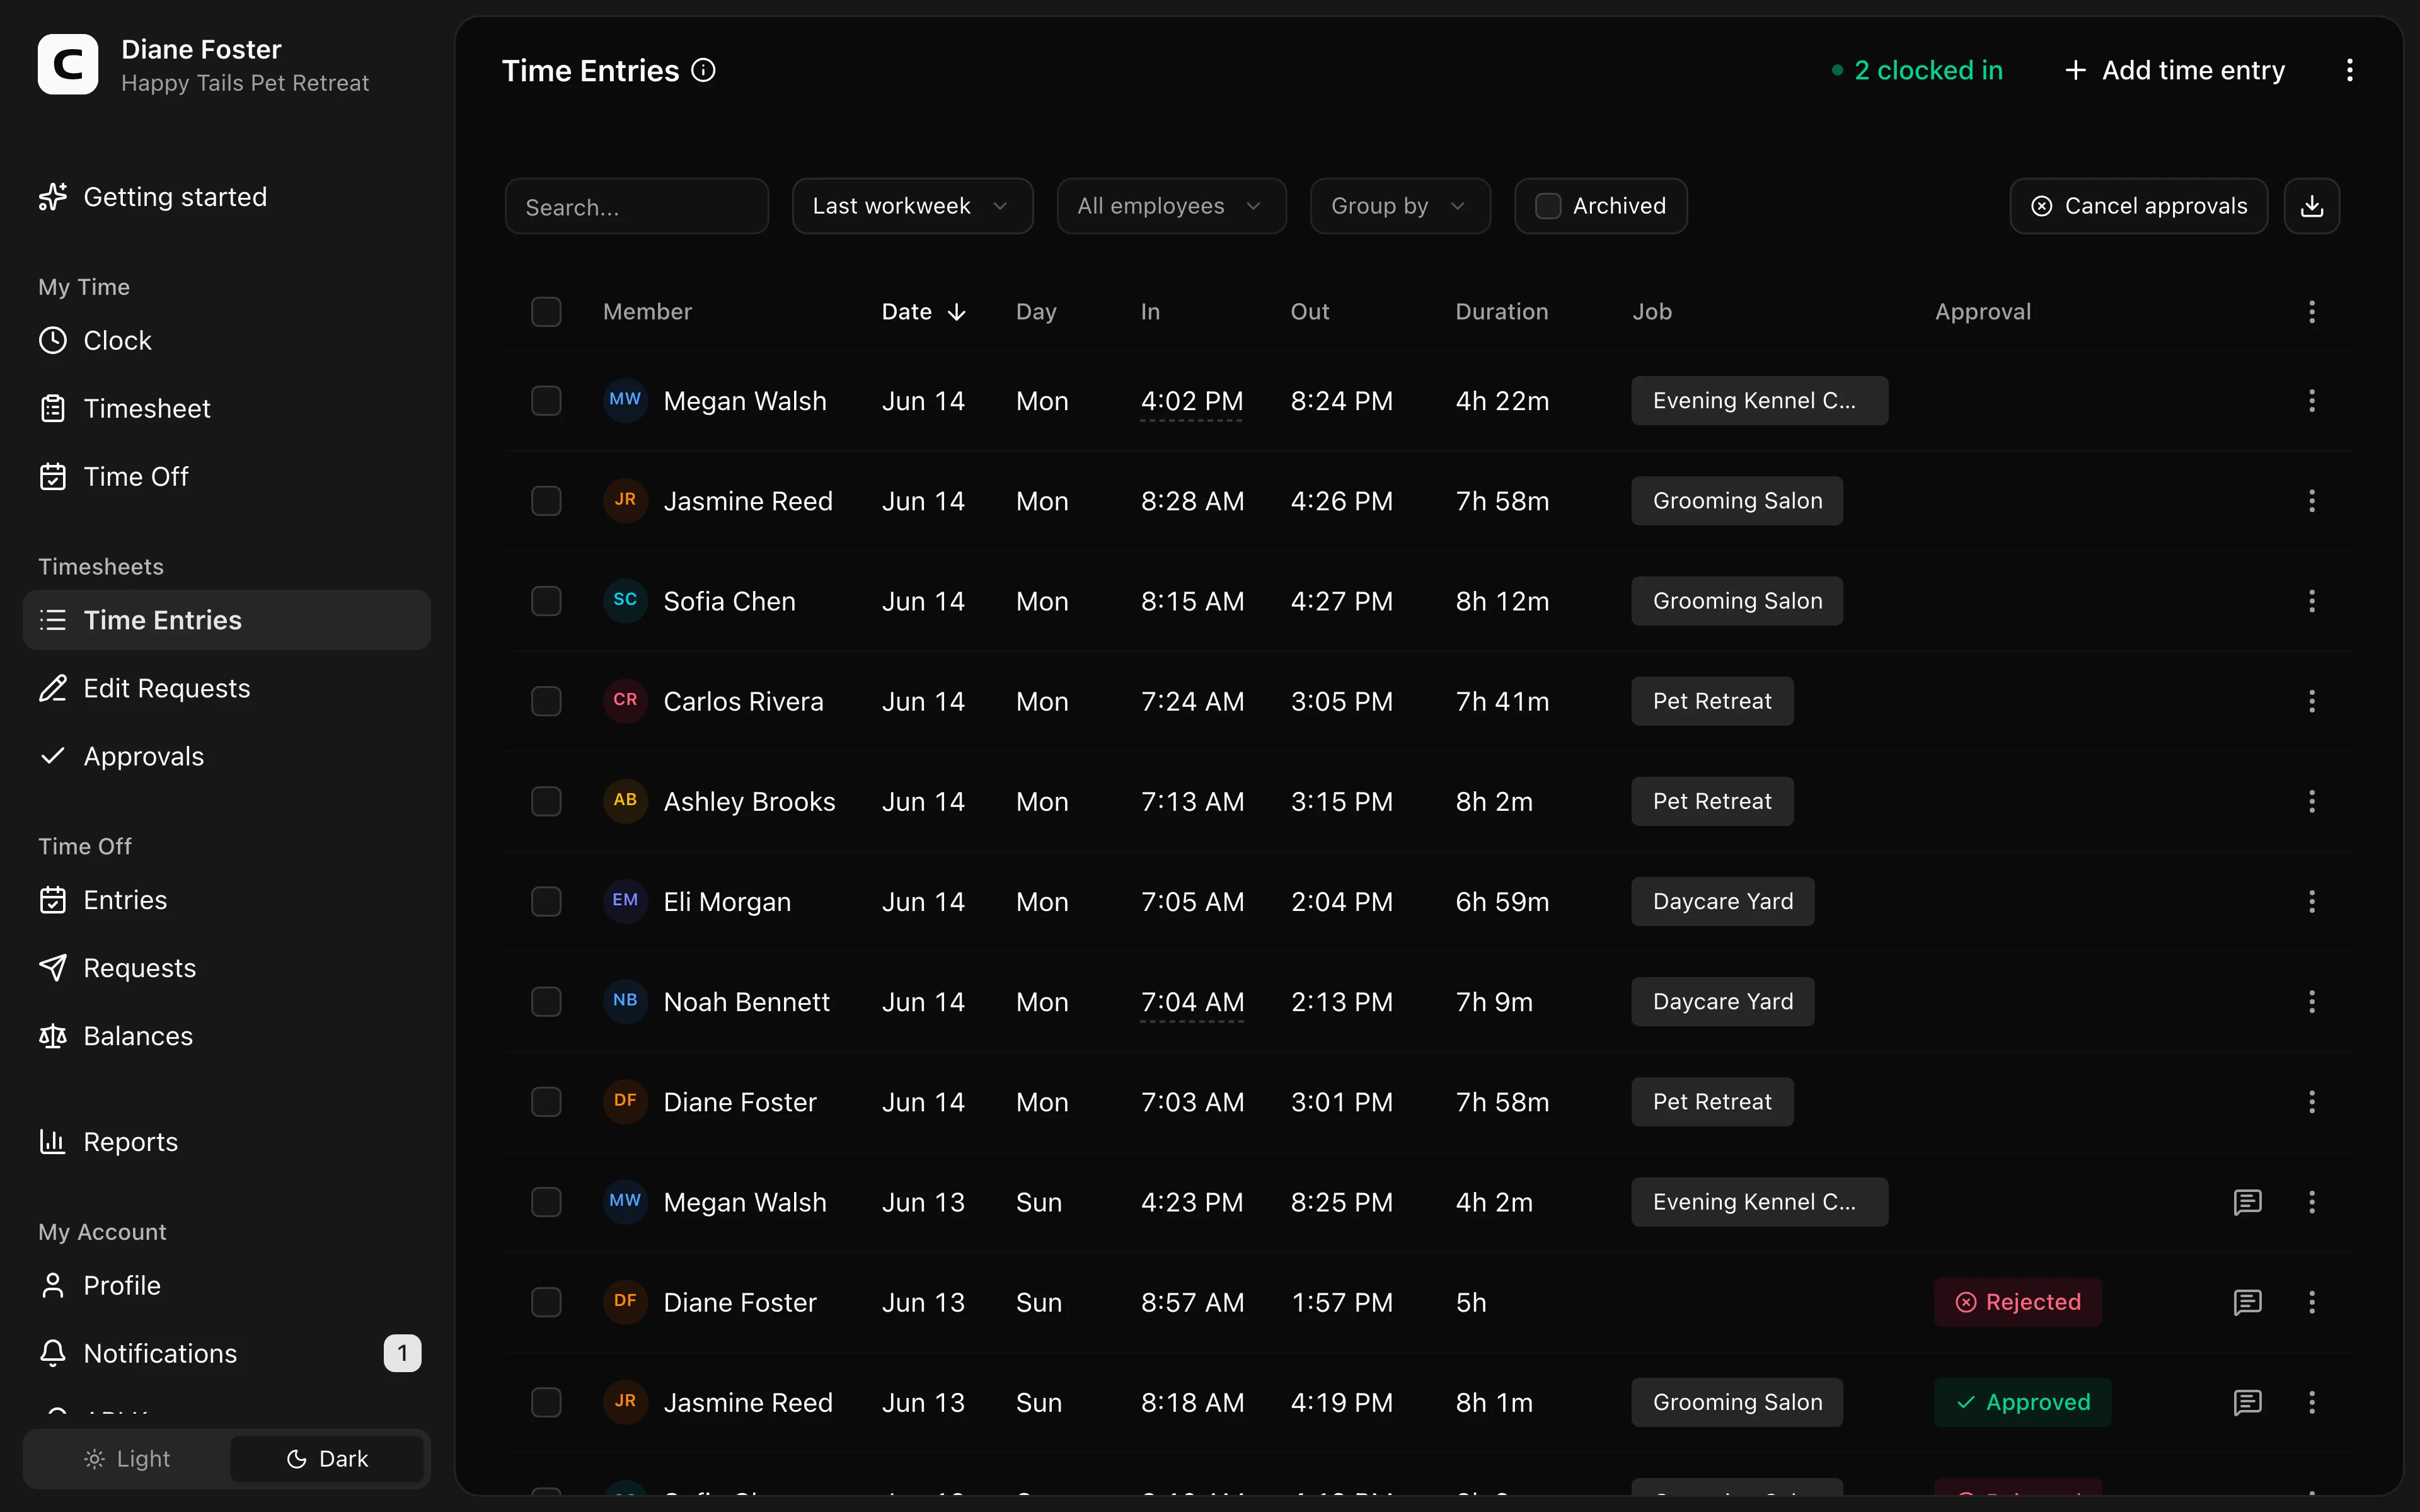Click the 2 clocked in indicator
This screenshot has height=1512, width=2420.
[1917, 70]
